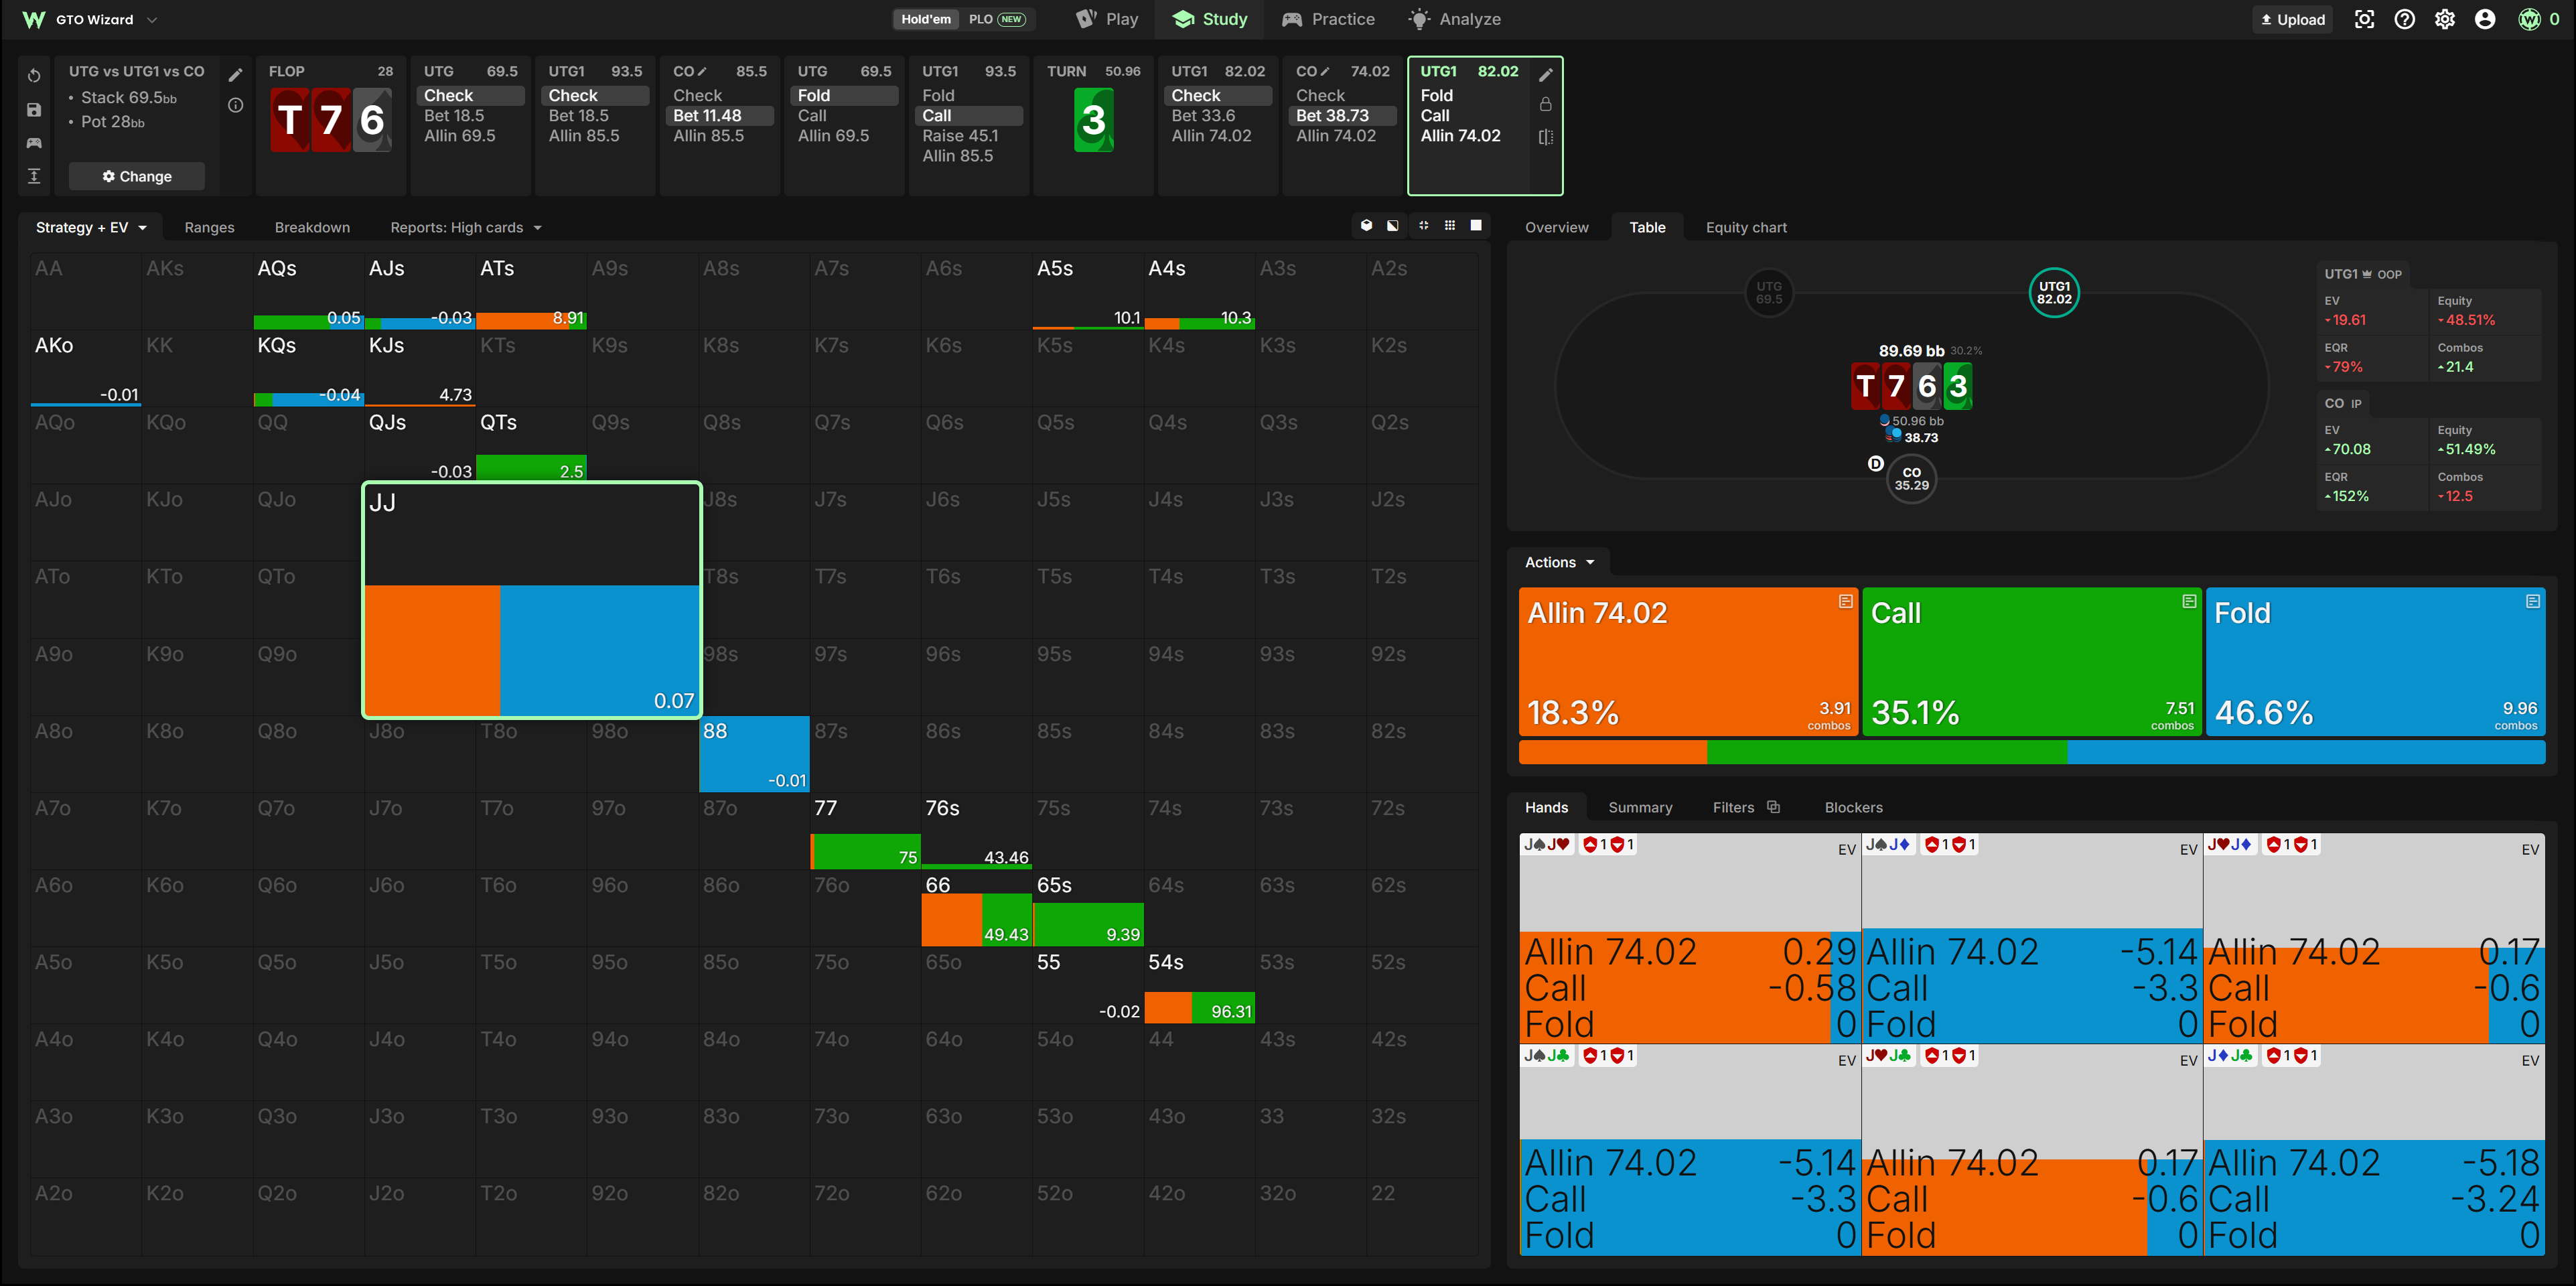Switch to the Equity chart tab

coord(1746,227)
